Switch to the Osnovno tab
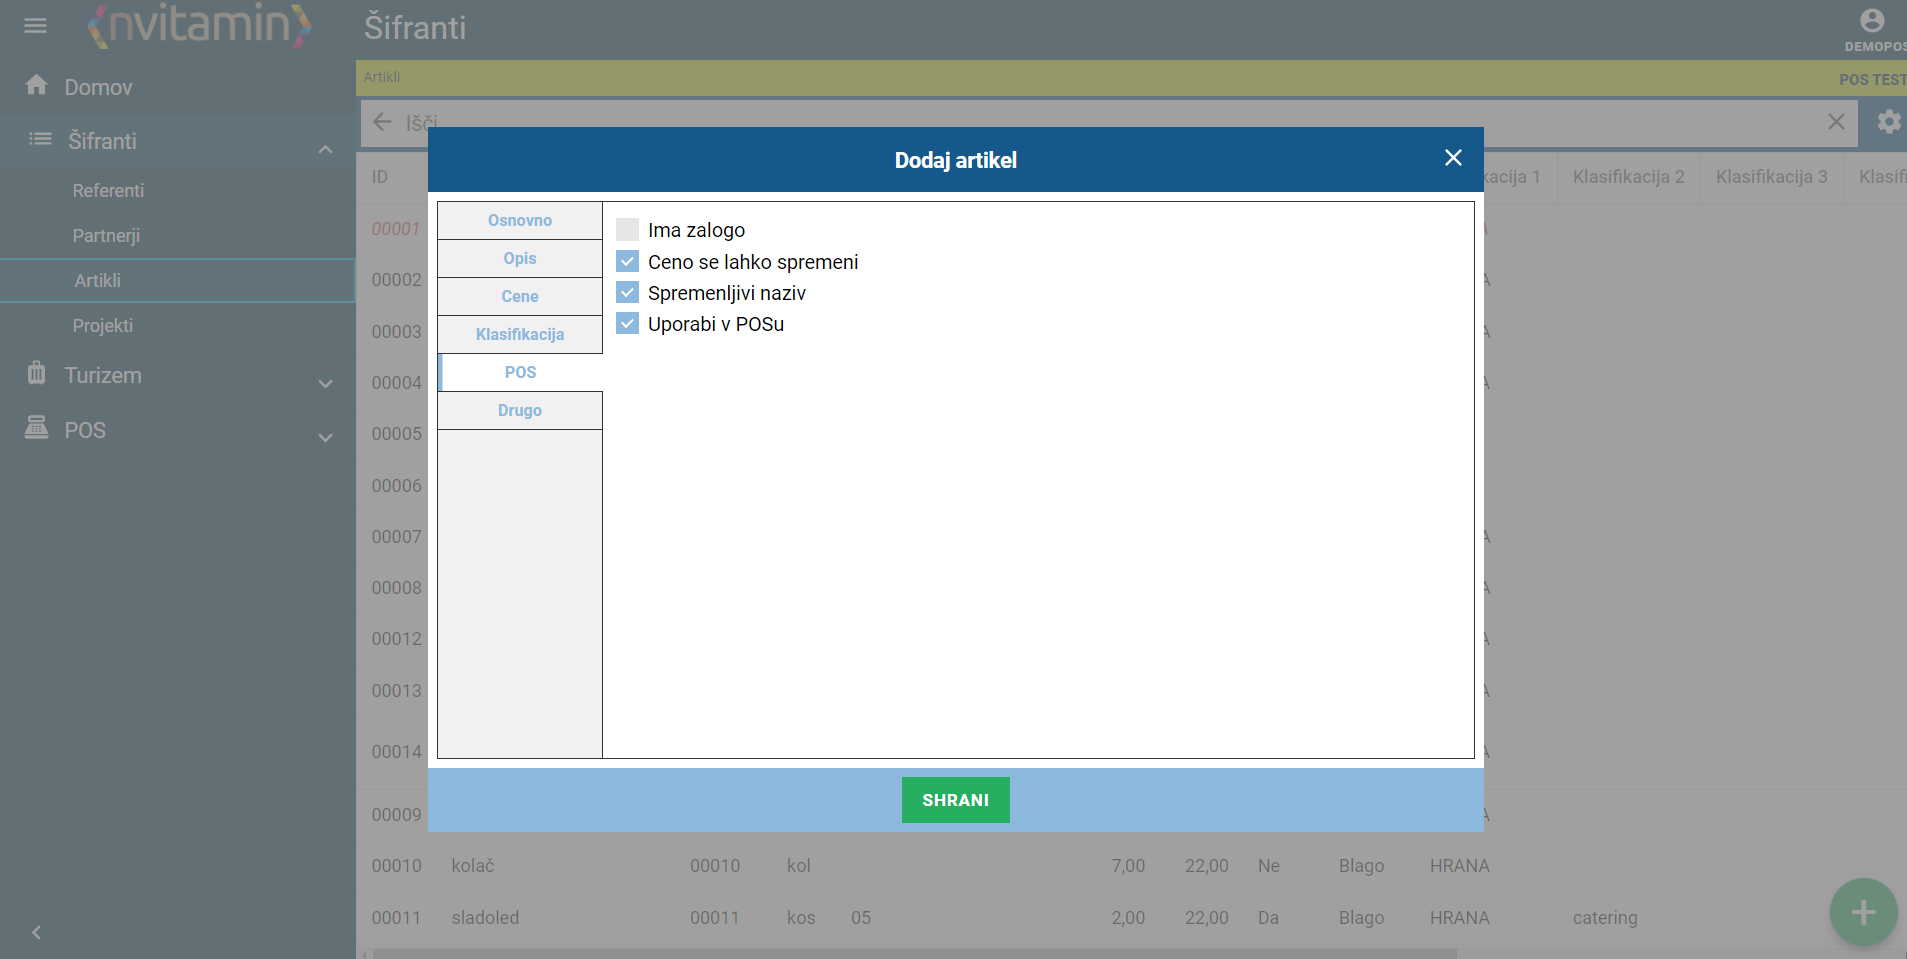Viewport: 1907px width, 959px height. click(520, 221)
